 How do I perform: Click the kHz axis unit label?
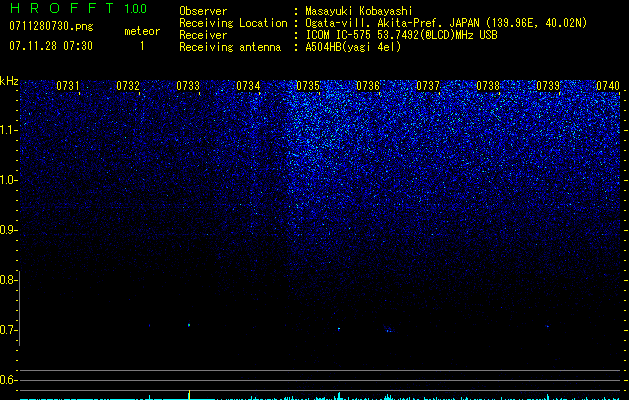pyautogui.click(x=9, y=81)
